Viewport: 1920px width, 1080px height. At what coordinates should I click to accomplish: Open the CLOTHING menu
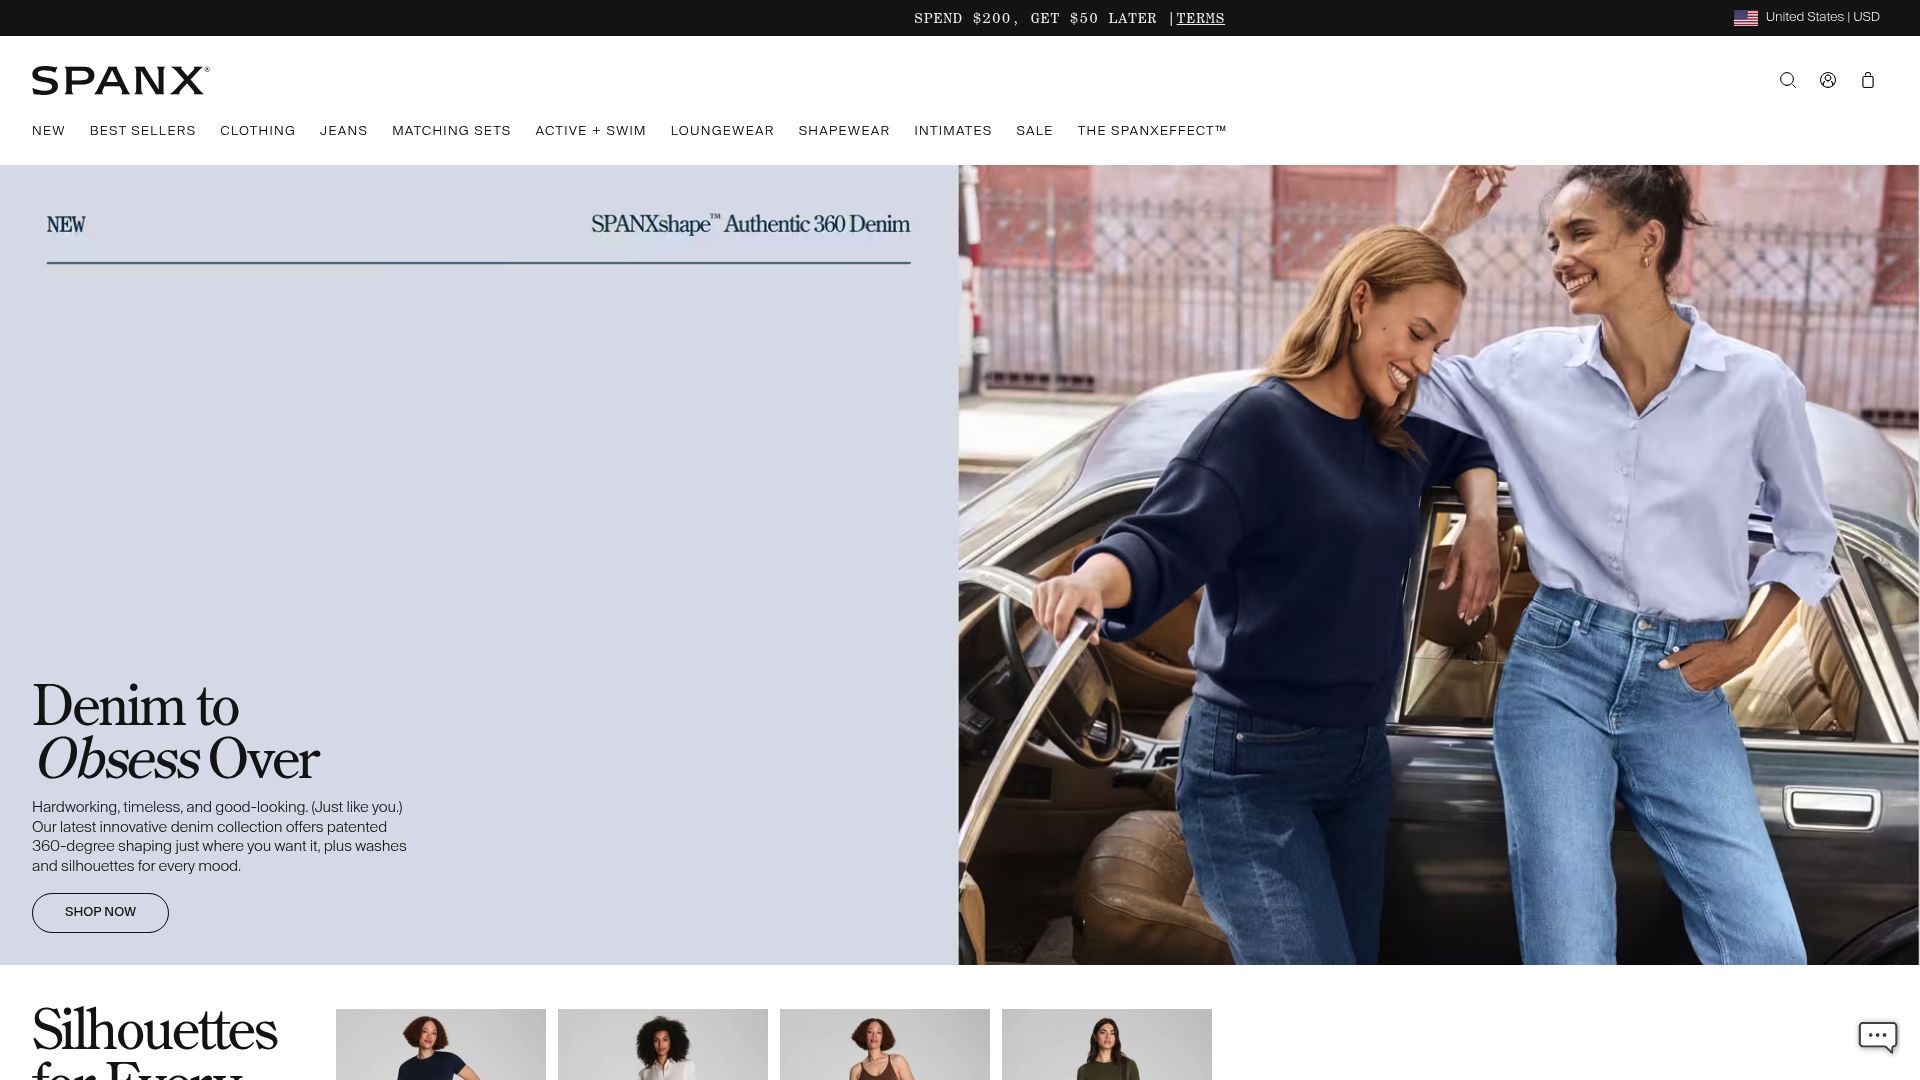click(258, 131)
